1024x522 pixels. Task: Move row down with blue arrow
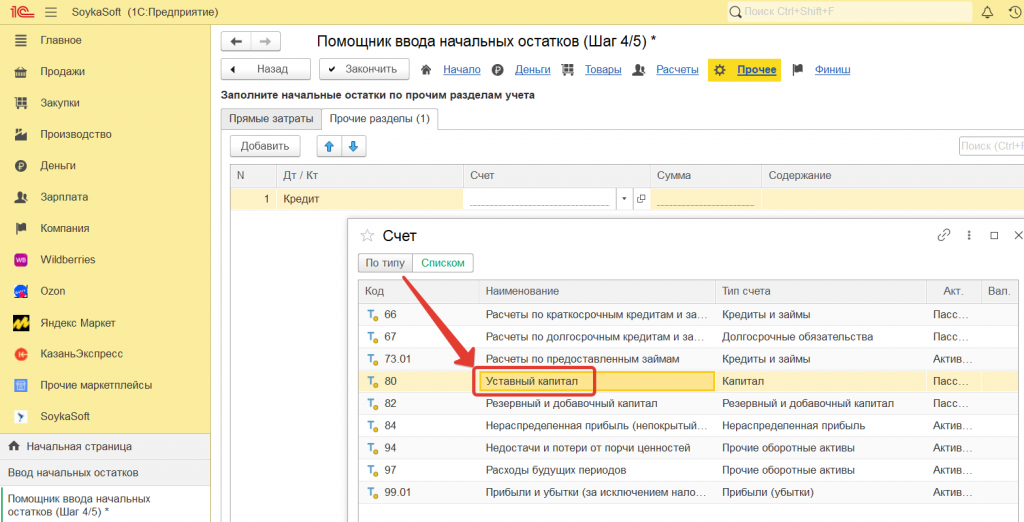coord(352,146)
